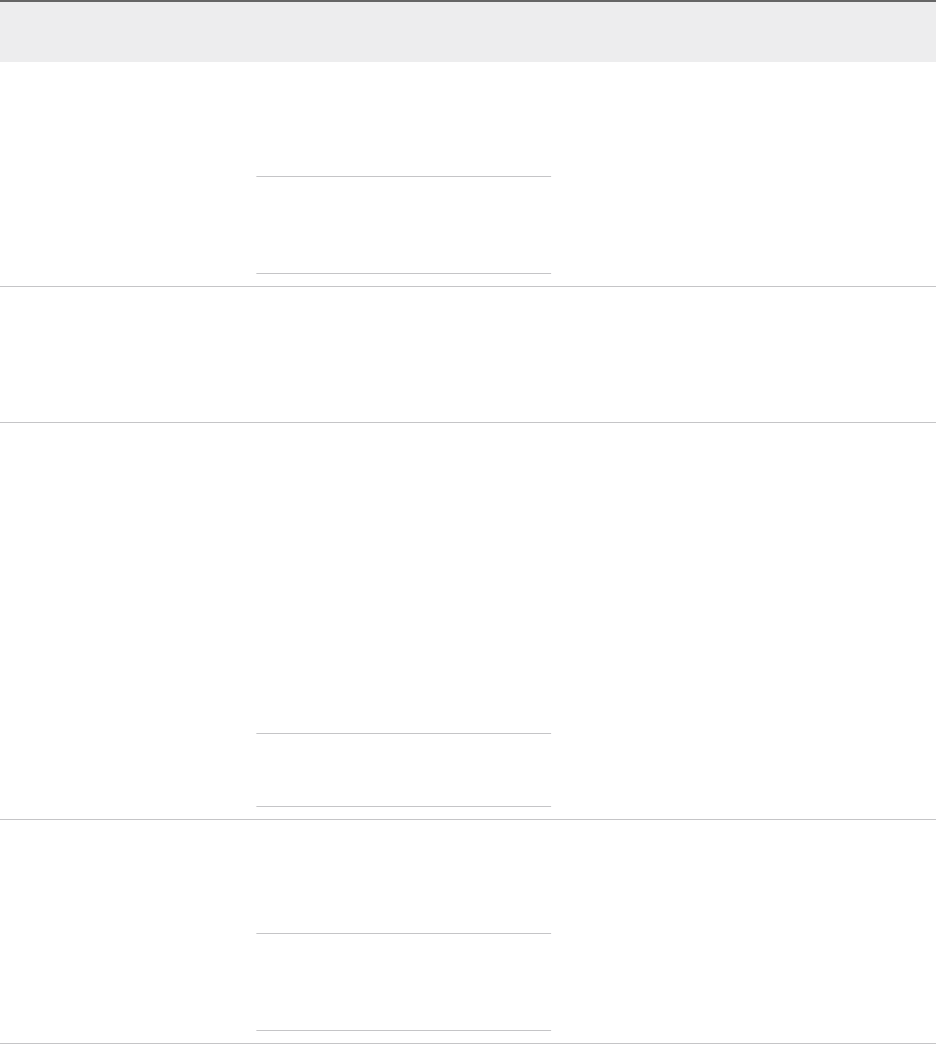
Task: Click the upper middle-column divider in the first row
Action: [403, 177]
